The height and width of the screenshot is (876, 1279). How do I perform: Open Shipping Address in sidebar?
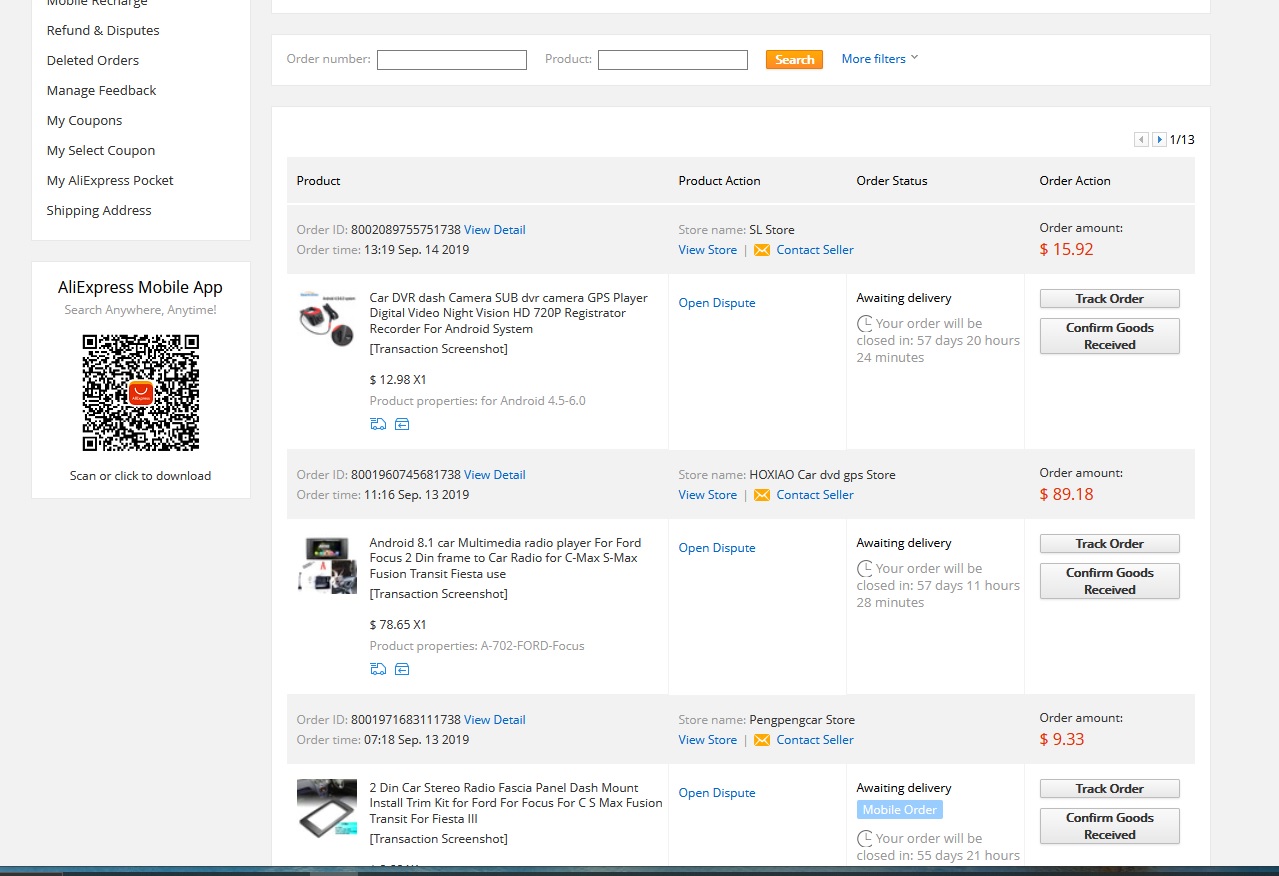coord(99,210)
